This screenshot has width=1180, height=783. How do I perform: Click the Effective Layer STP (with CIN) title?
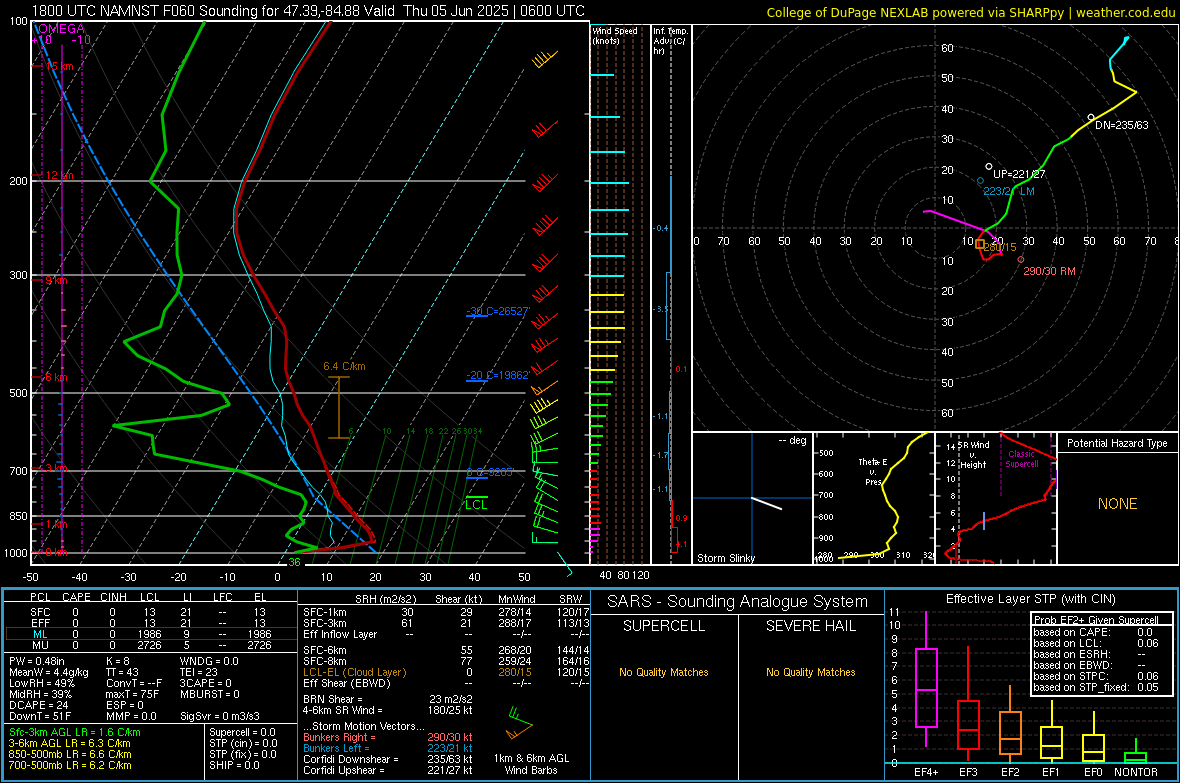click(x=1030, y=599)
